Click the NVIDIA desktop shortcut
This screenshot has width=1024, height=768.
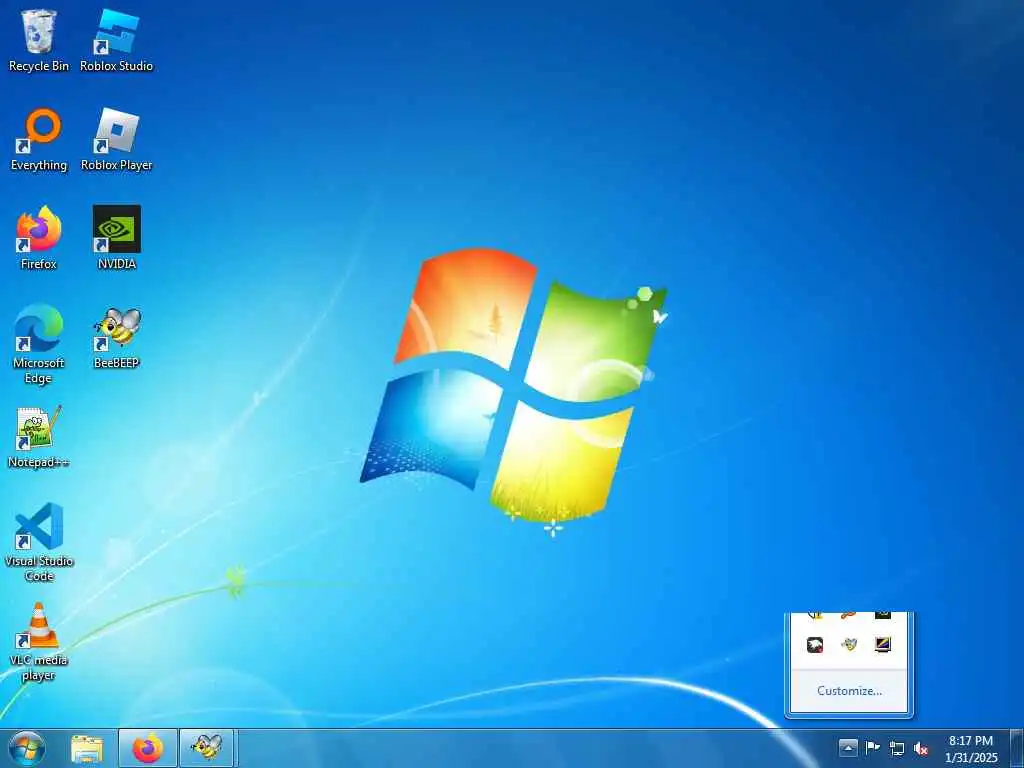116,238
